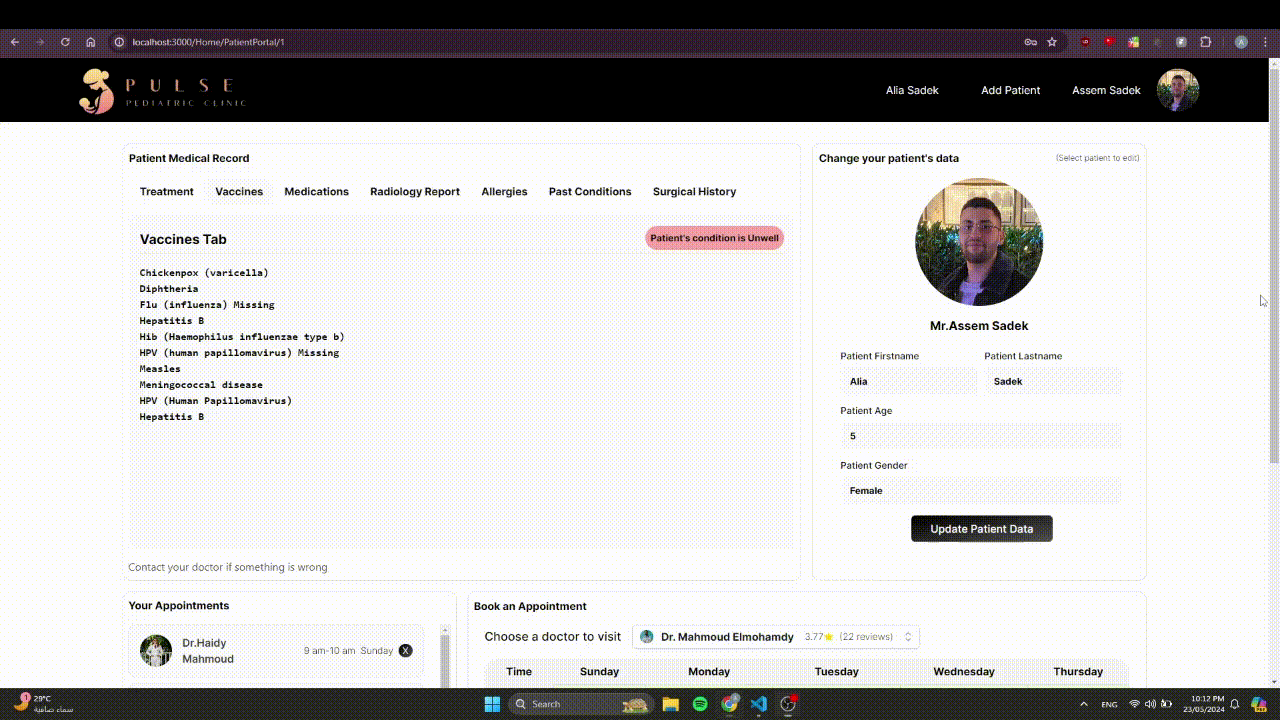1280x720 pixels.
Task: Click the Pulse Pediatric Clinic logo
Action: pyautogui.click(x=160, y=90)
